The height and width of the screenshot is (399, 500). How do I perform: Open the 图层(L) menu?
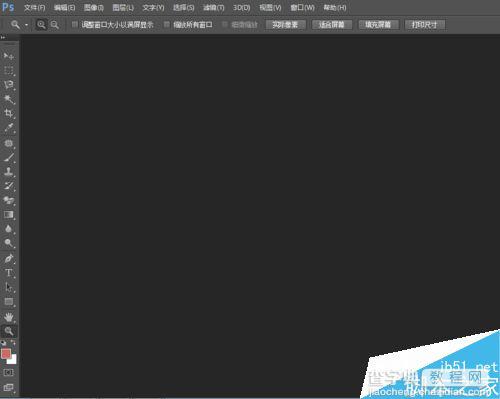coord(123,7)
